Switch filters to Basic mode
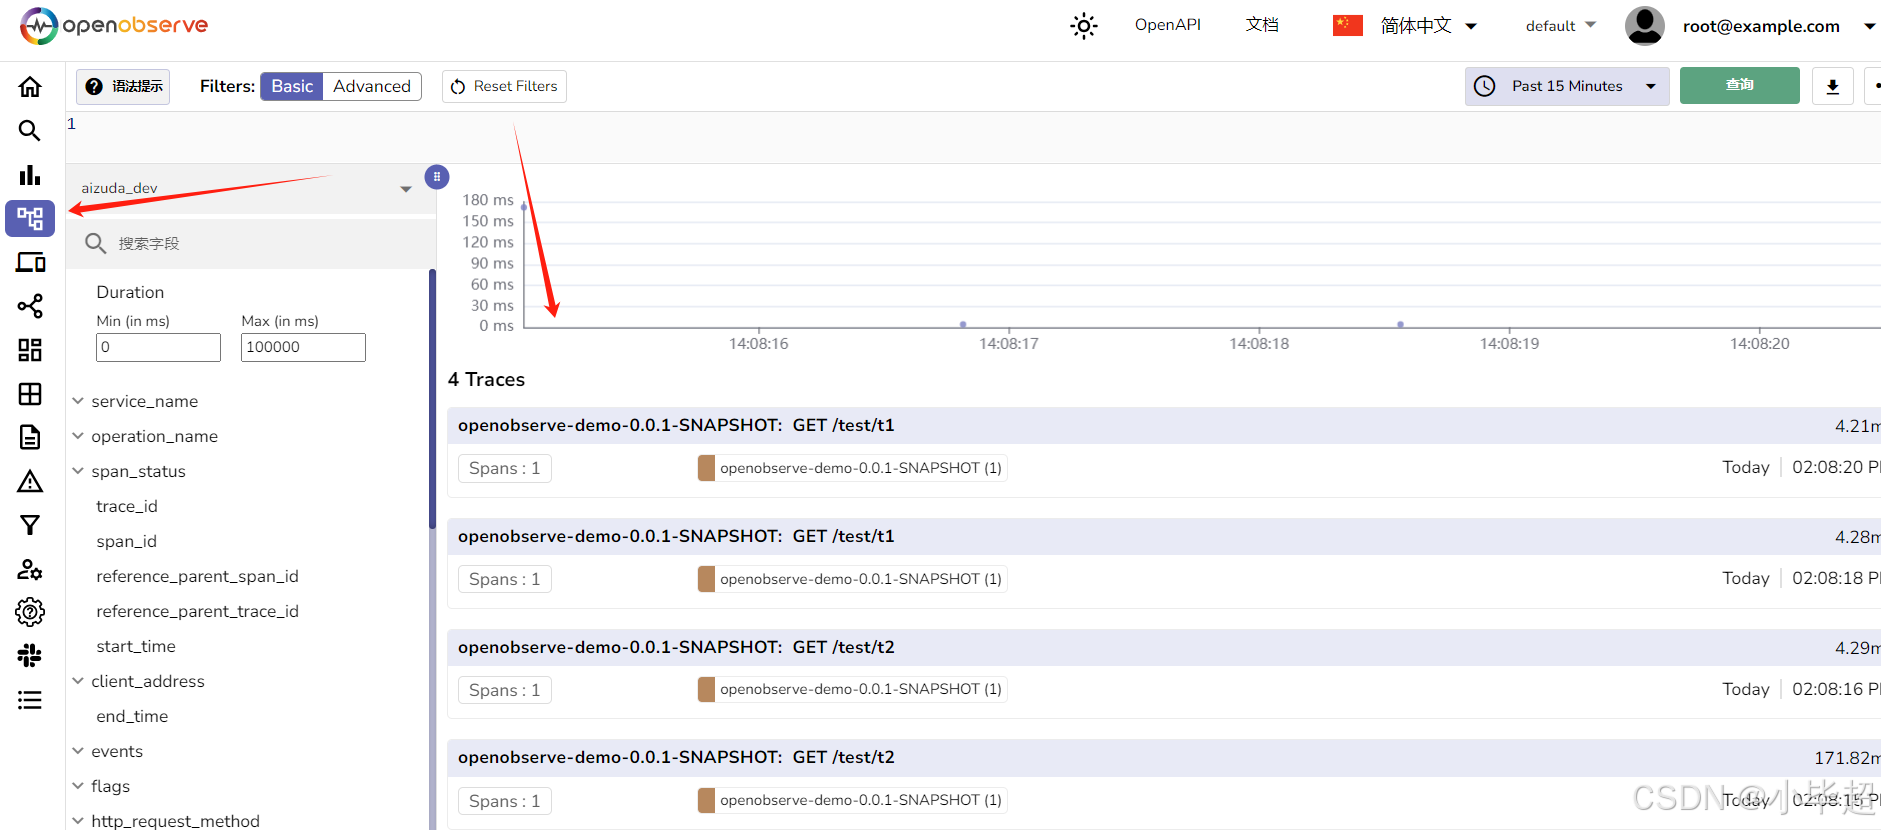This screenshot has height=830, width=1881. [x=292, y=86]
